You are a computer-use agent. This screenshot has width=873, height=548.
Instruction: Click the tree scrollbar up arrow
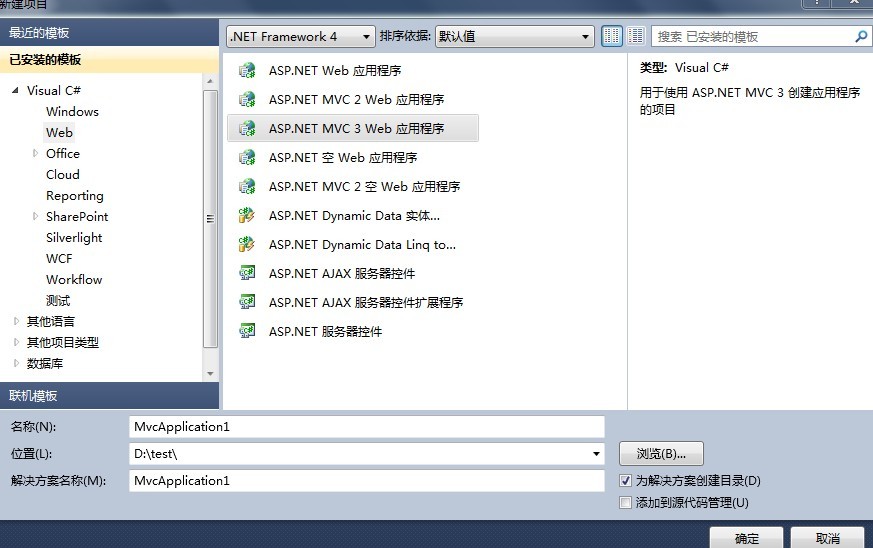click(x=210, y=81)
